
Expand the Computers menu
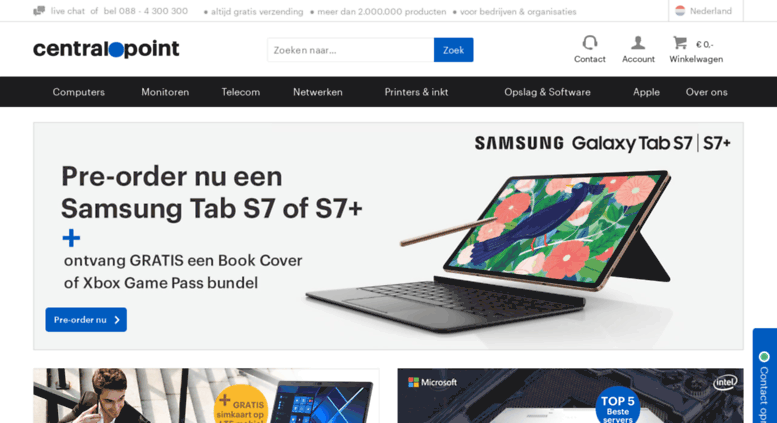tap(79, 92)
